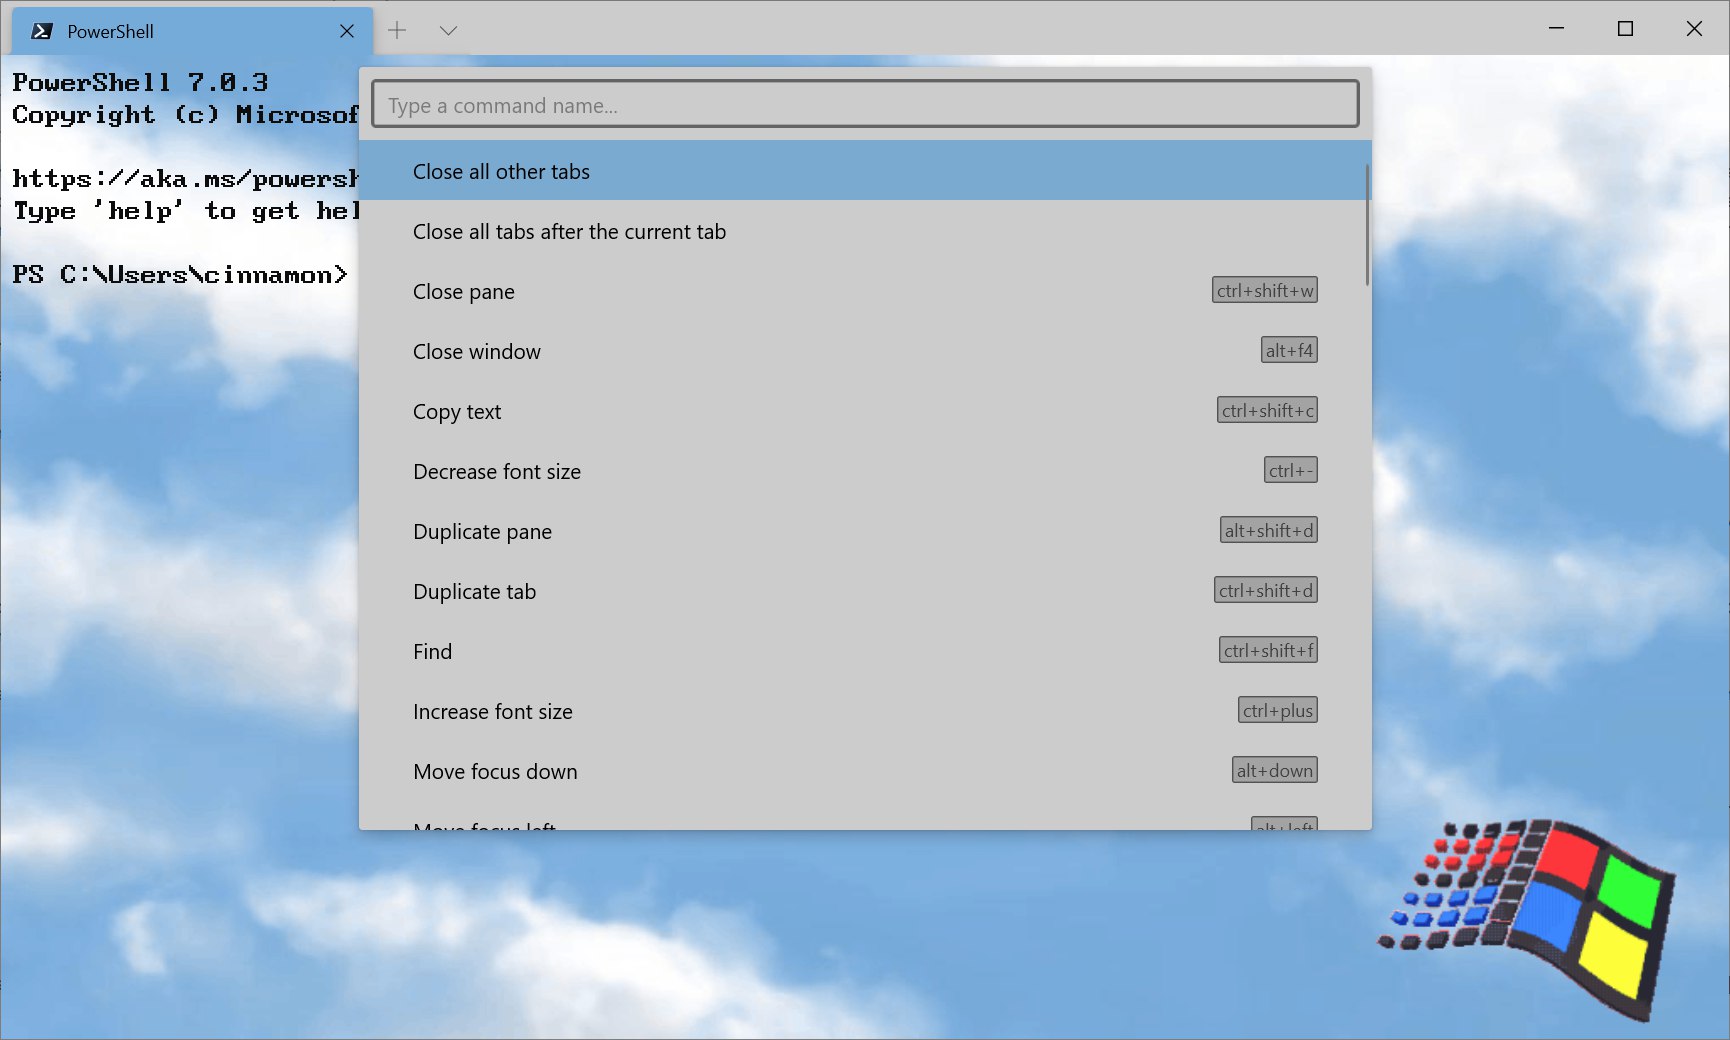The image size is (1730, 1040).
Task: Click the ctrl+shift+d shortcut badge
Action: click(x=1266, y=590)
